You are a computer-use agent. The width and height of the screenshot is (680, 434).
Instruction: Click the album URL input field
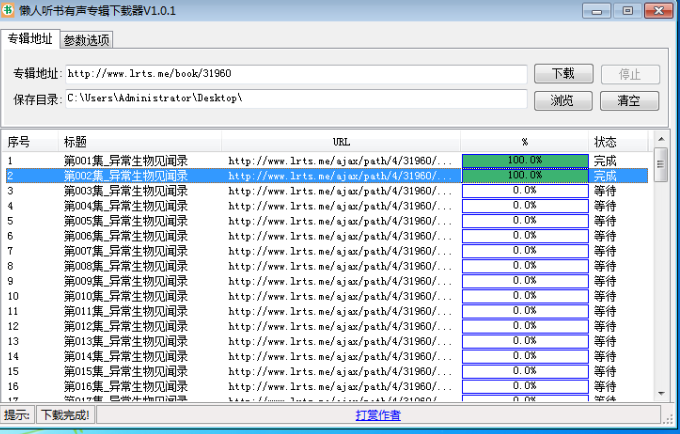tap(296, 74)
